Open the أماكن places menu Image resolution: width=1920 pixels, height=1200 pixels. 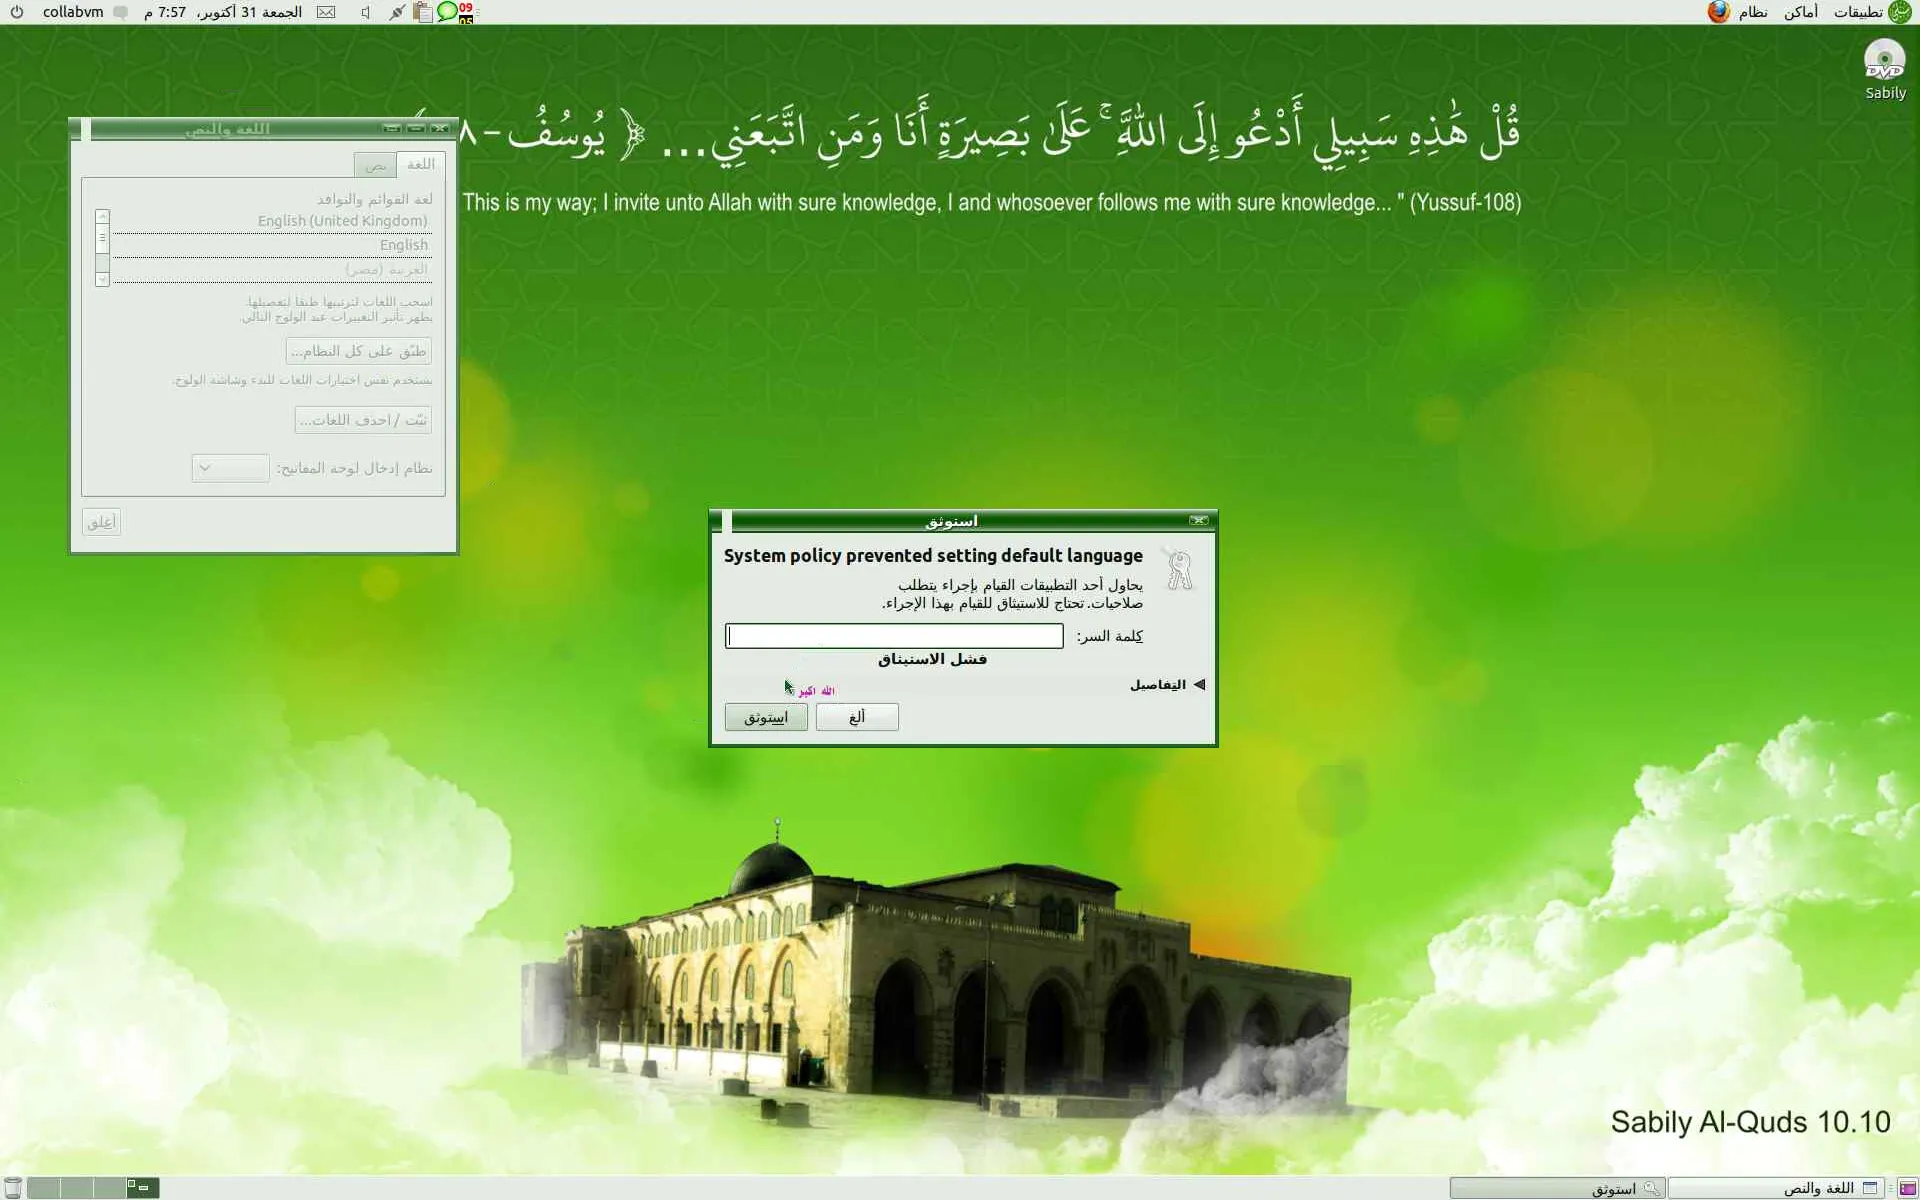1801,12
